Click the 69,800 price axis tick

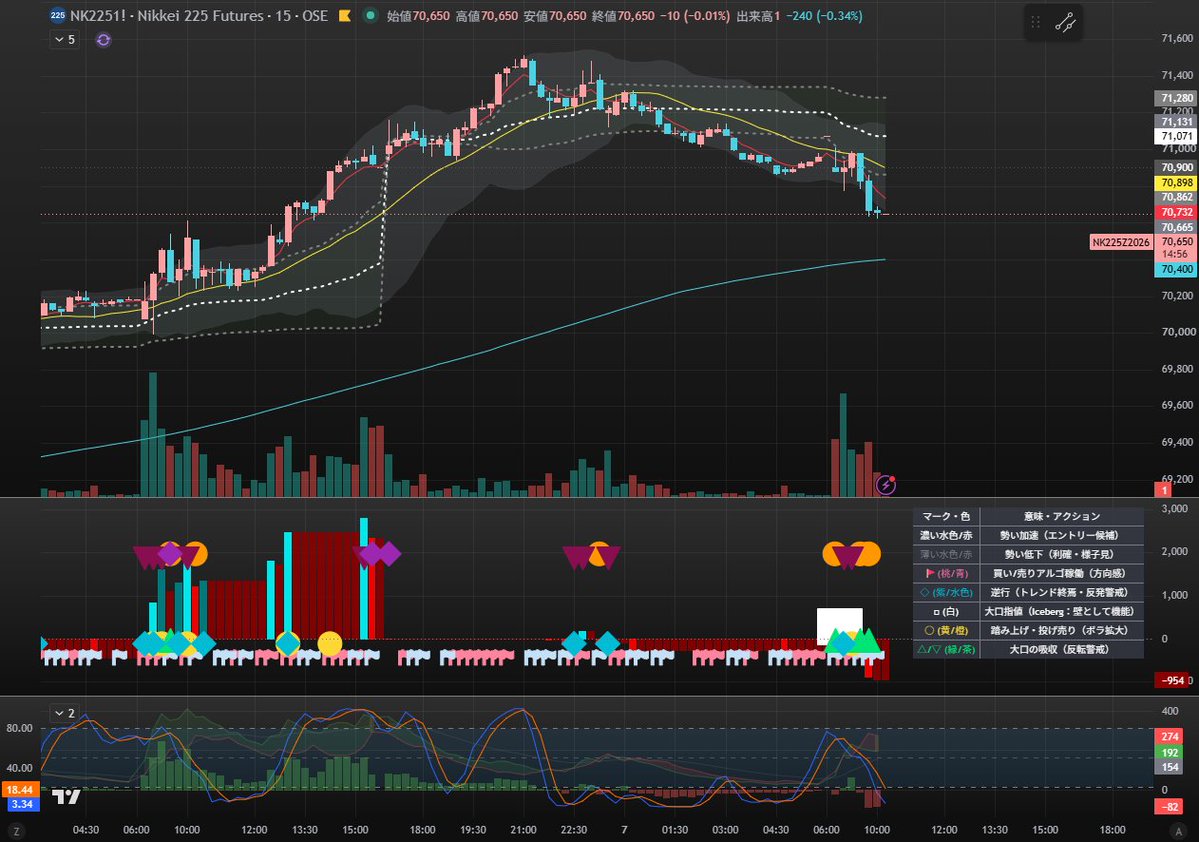[x=1177, y=369]
